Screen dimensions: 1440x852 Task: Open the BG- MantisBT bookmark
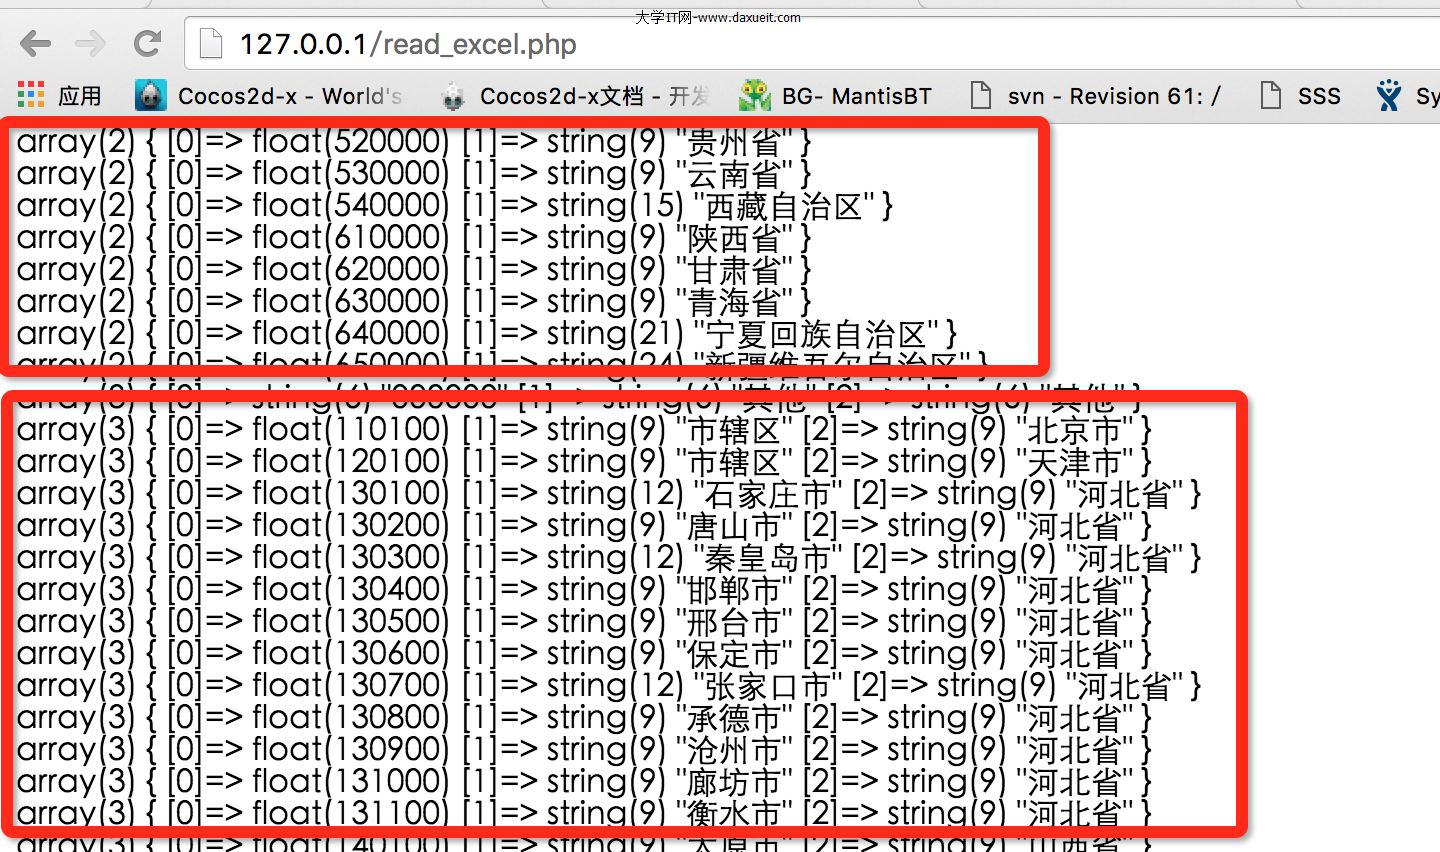835,96
